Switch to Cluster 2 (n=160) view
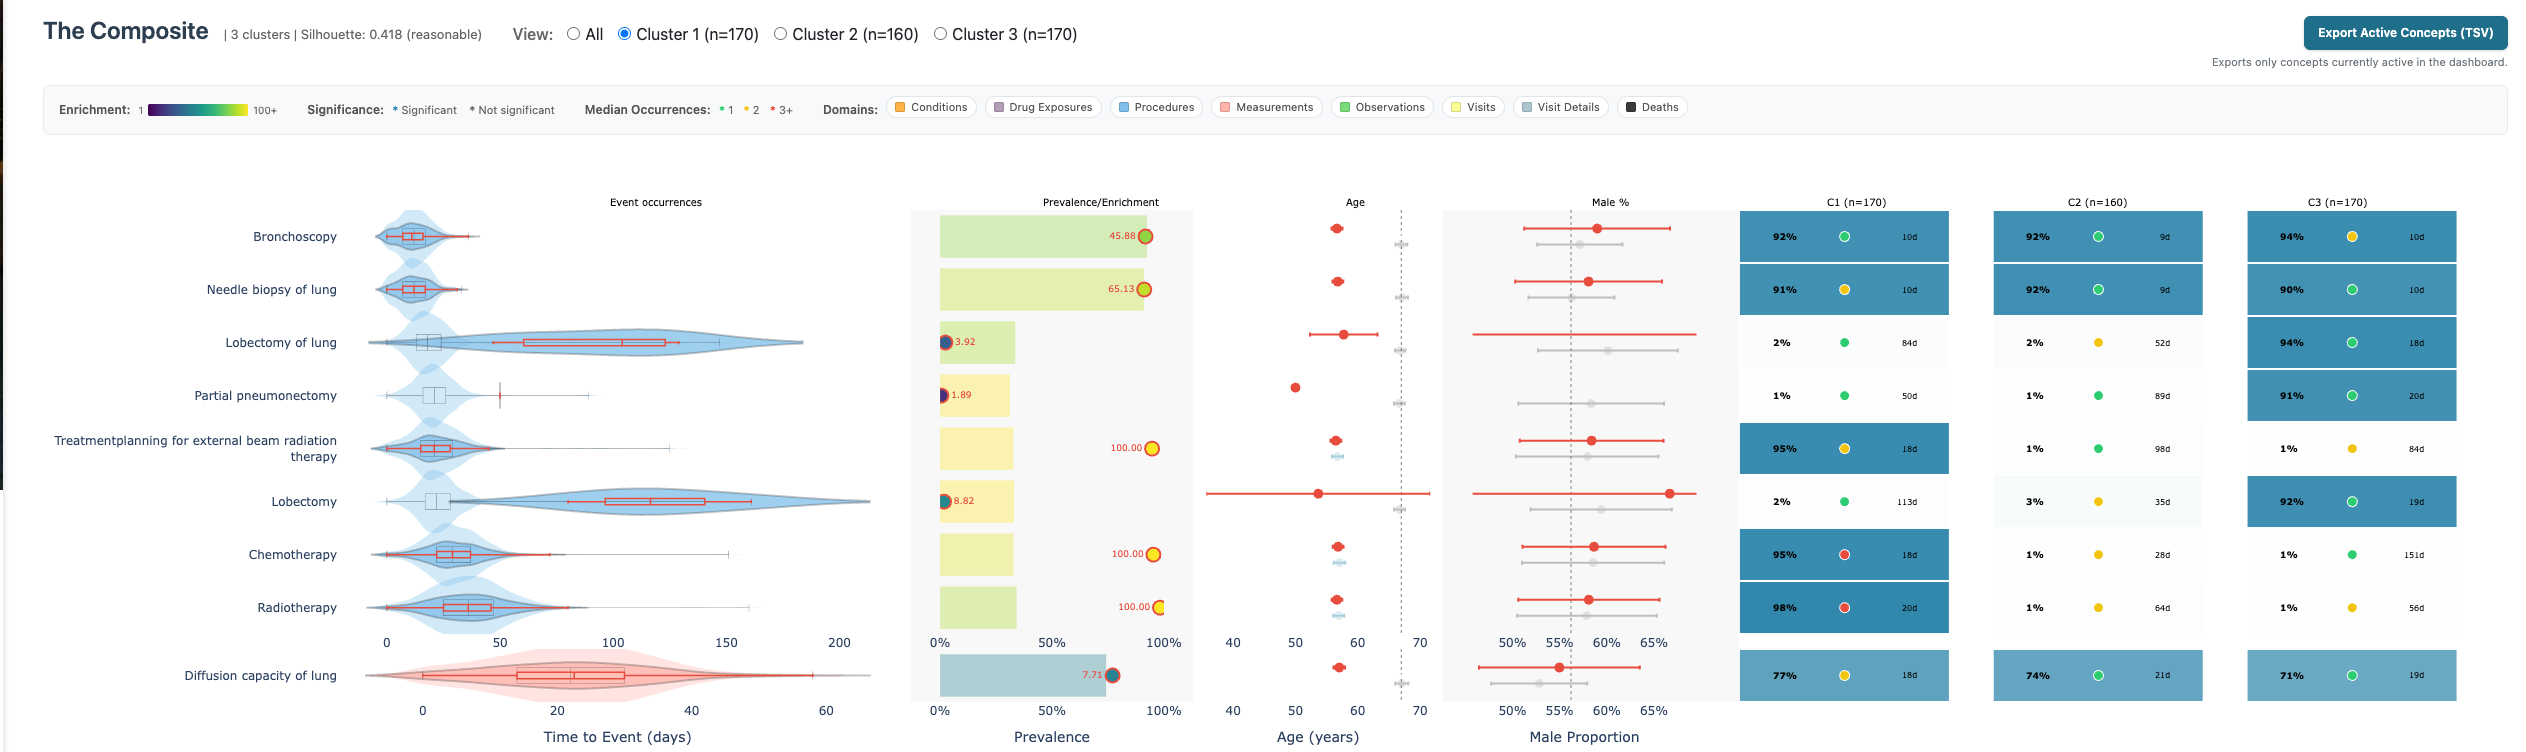 (780, 33)
